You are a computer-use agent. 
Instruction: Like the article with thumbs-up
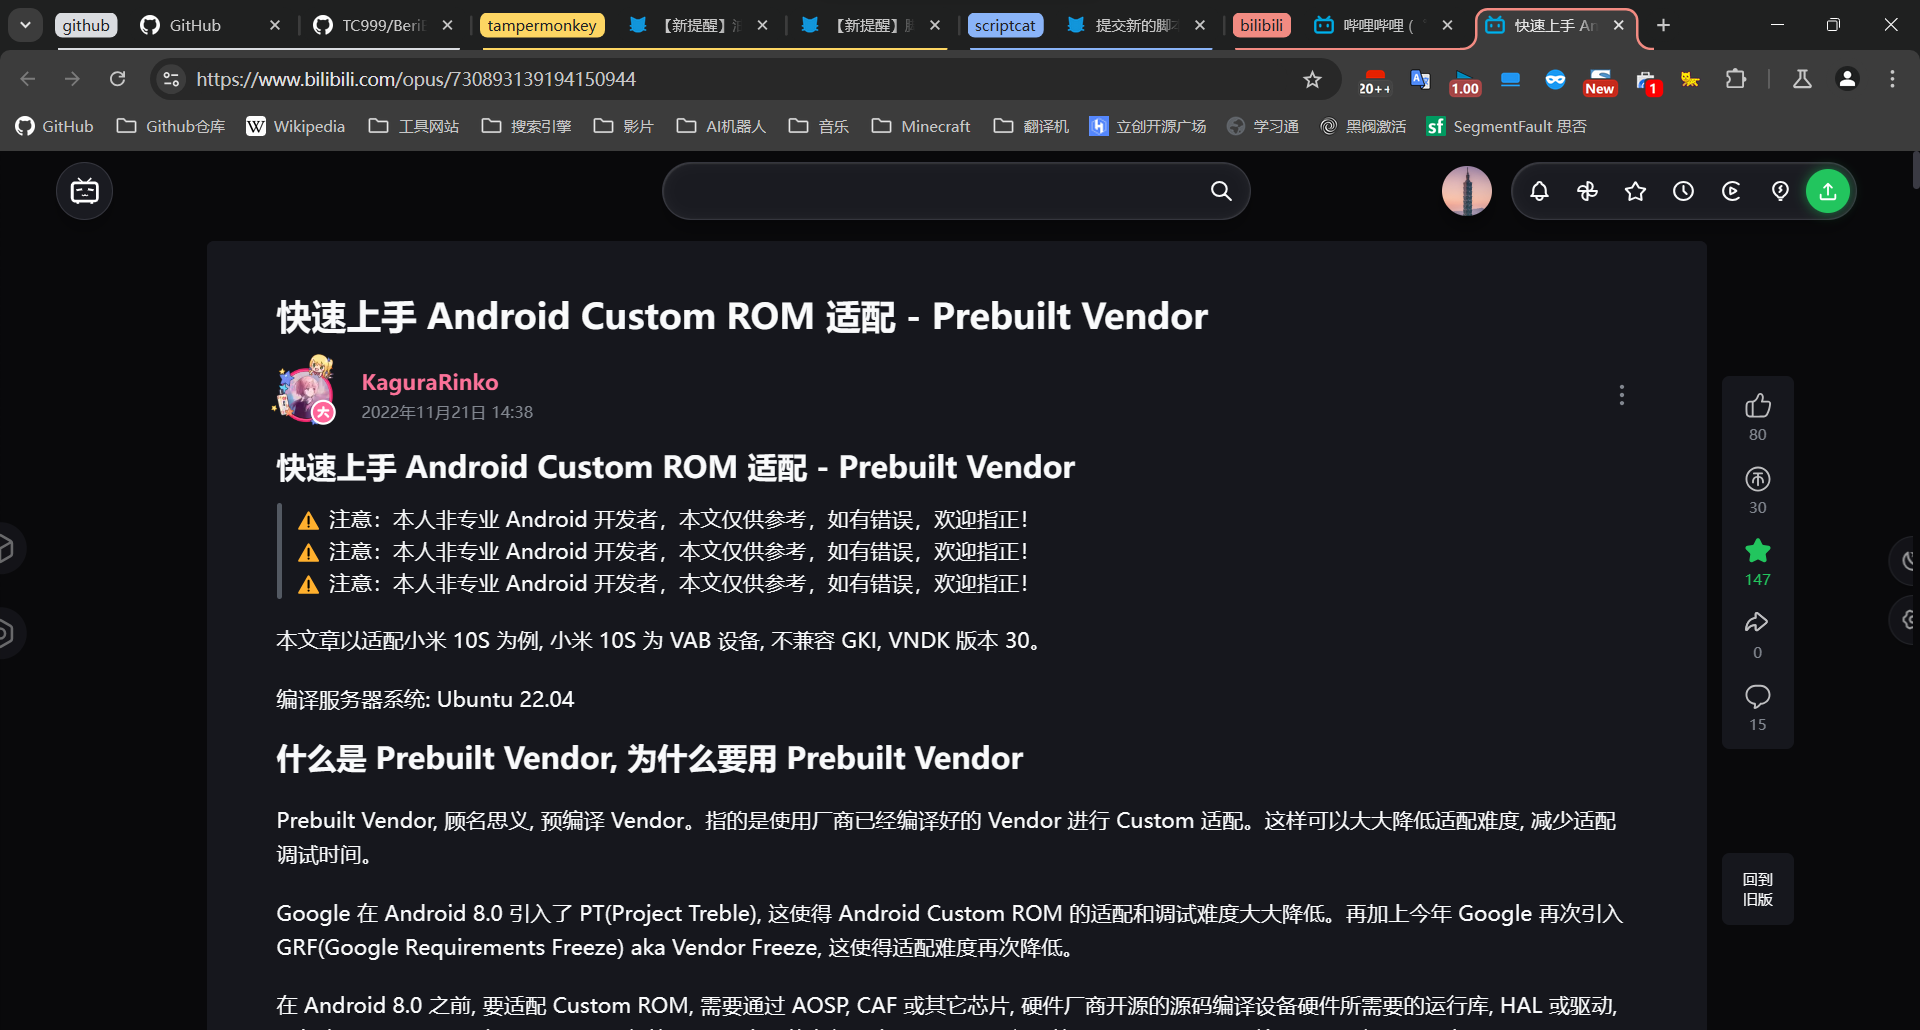click(1757, 406)
